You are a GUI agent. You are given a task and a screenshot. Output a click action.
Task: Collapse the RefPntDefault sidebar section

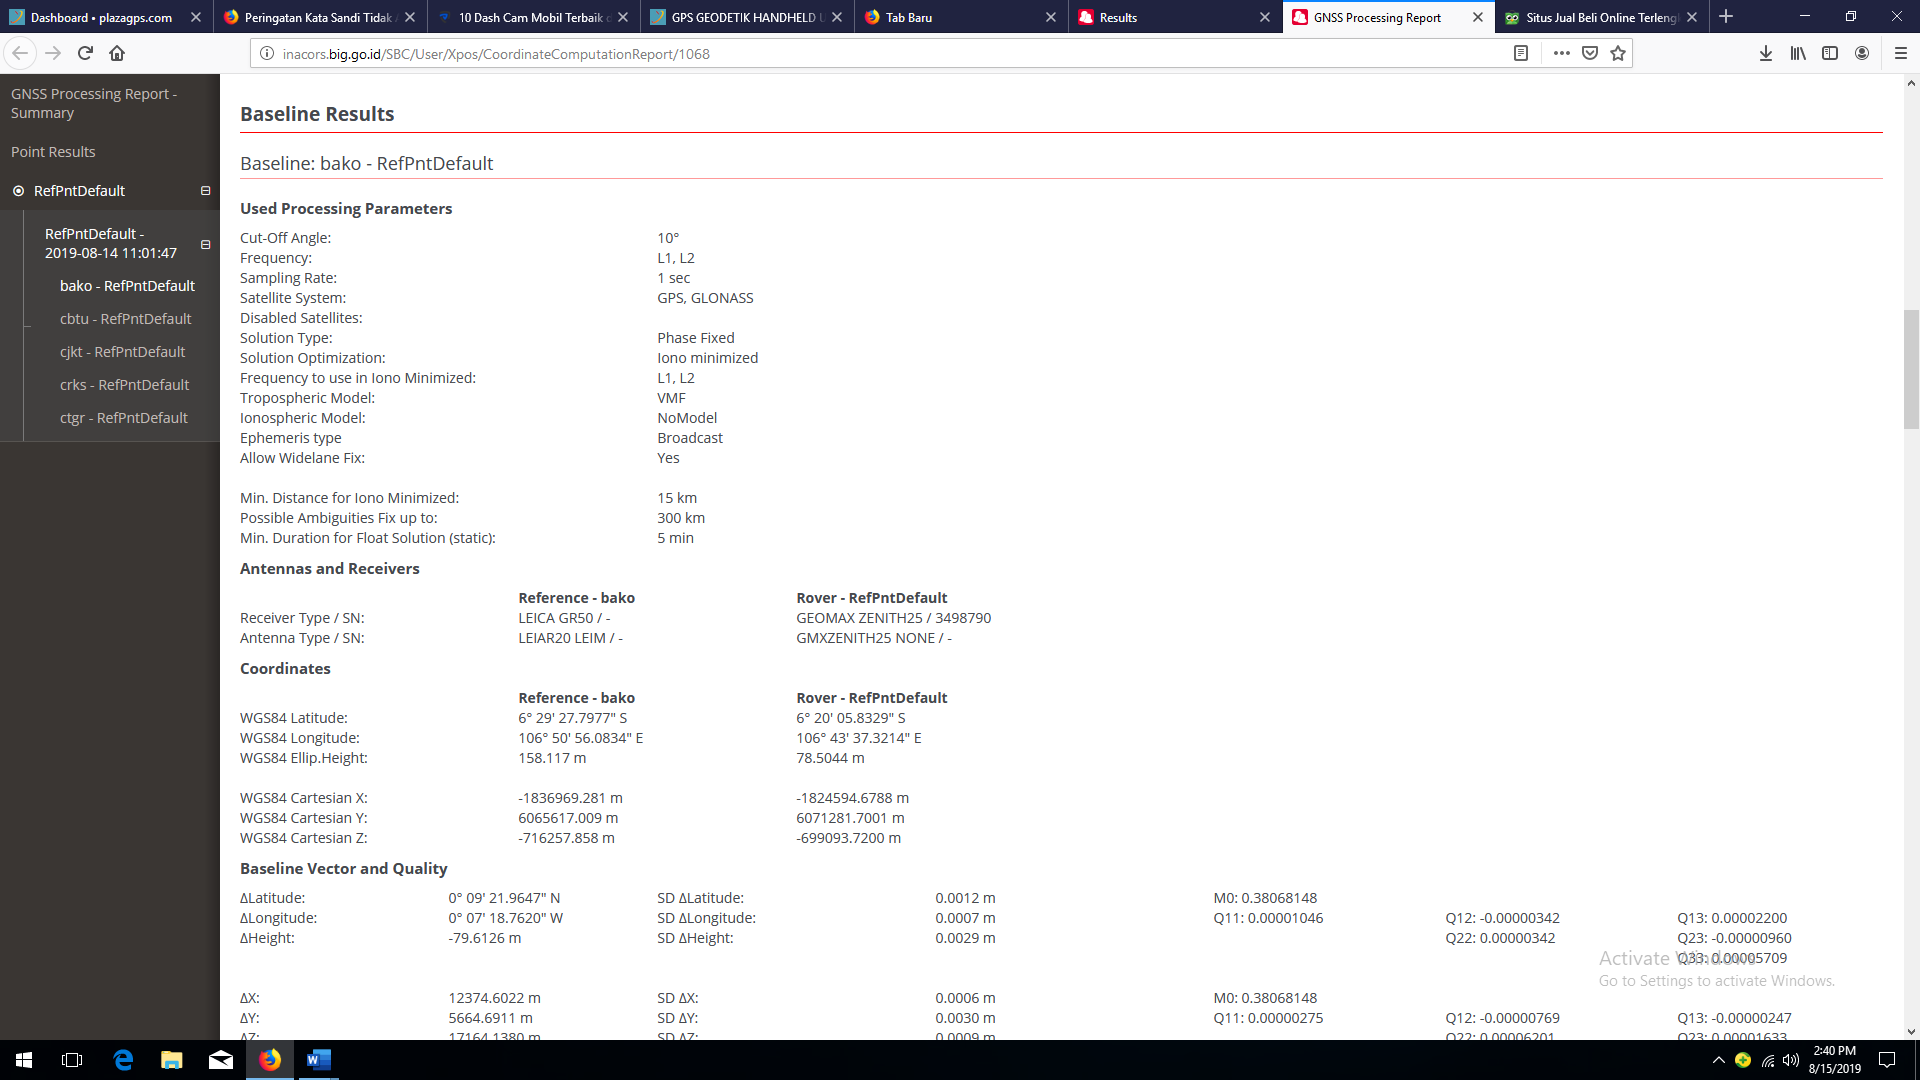[x=205, y=191]
